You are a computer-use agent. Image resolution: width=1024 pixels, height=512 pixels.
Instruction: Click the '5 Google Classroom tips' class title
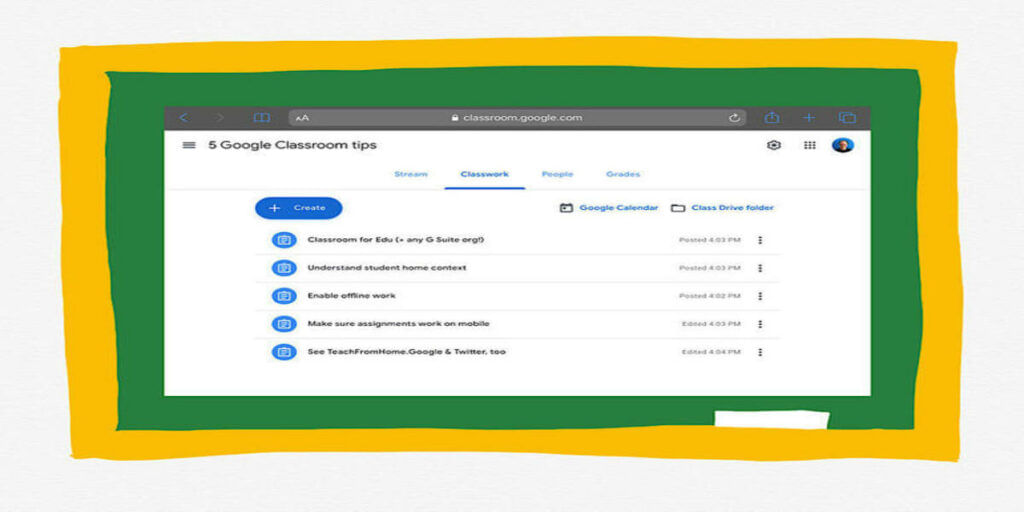point(292,145)
